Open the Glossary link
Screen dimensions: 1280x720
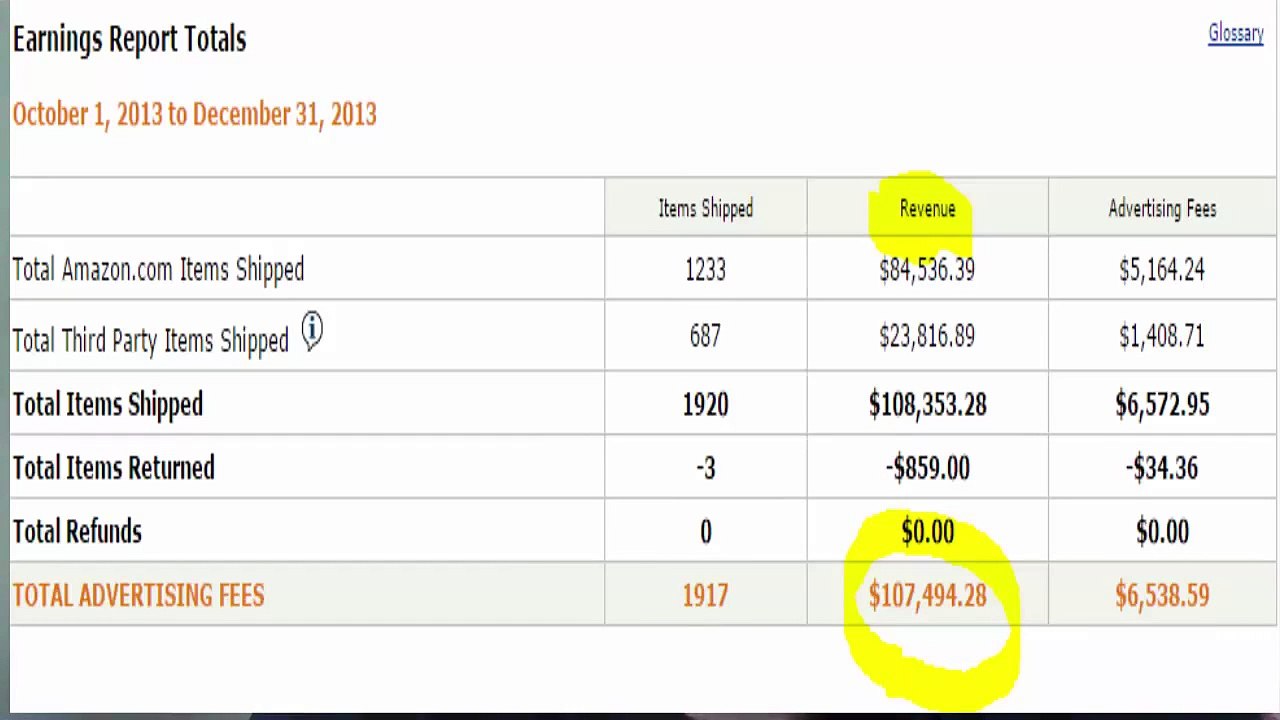(x=1236, y=34)
